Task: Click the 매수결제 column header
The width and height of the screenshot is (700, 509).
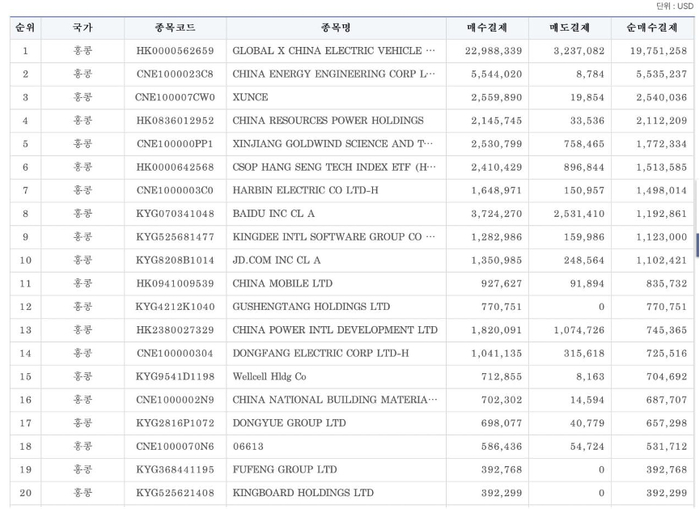Action: point(488,28)
